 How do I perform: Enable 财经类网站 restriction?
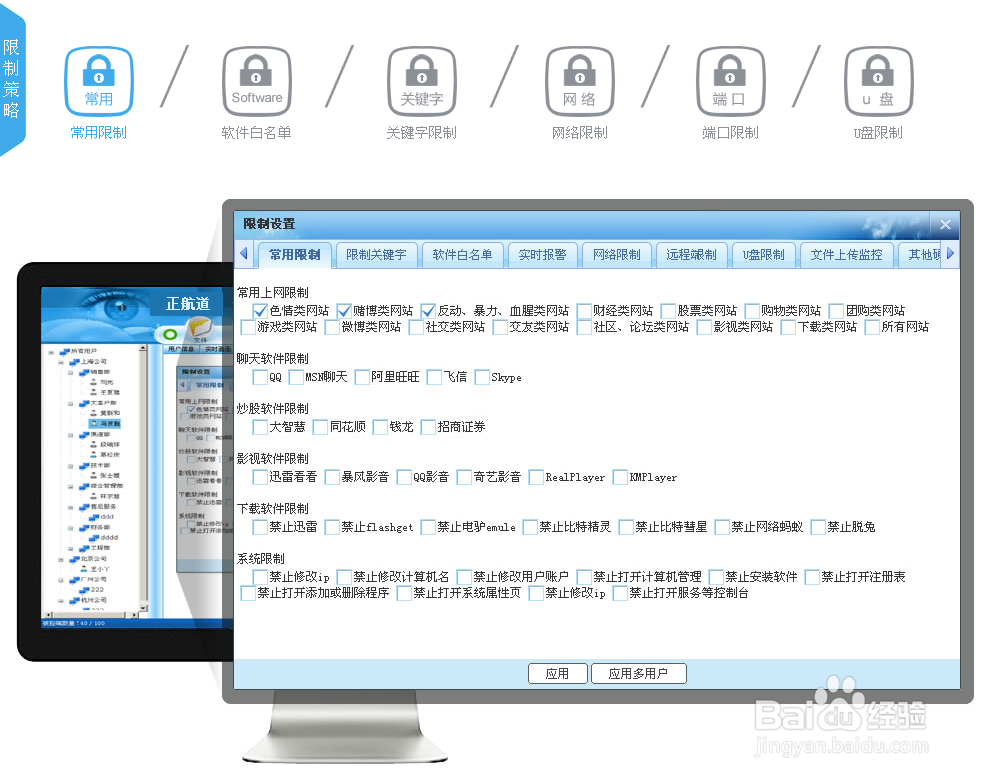coord(584,311)
